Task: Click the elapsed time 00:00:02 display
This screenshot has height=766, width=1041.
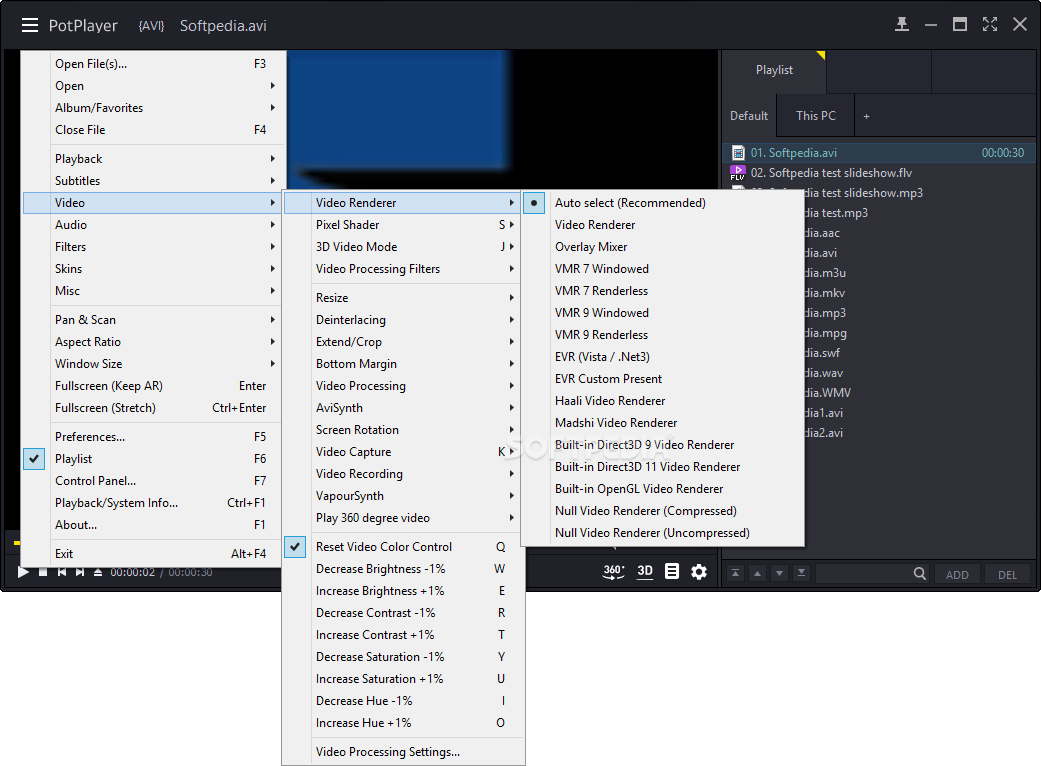Action: coord(133,572)
